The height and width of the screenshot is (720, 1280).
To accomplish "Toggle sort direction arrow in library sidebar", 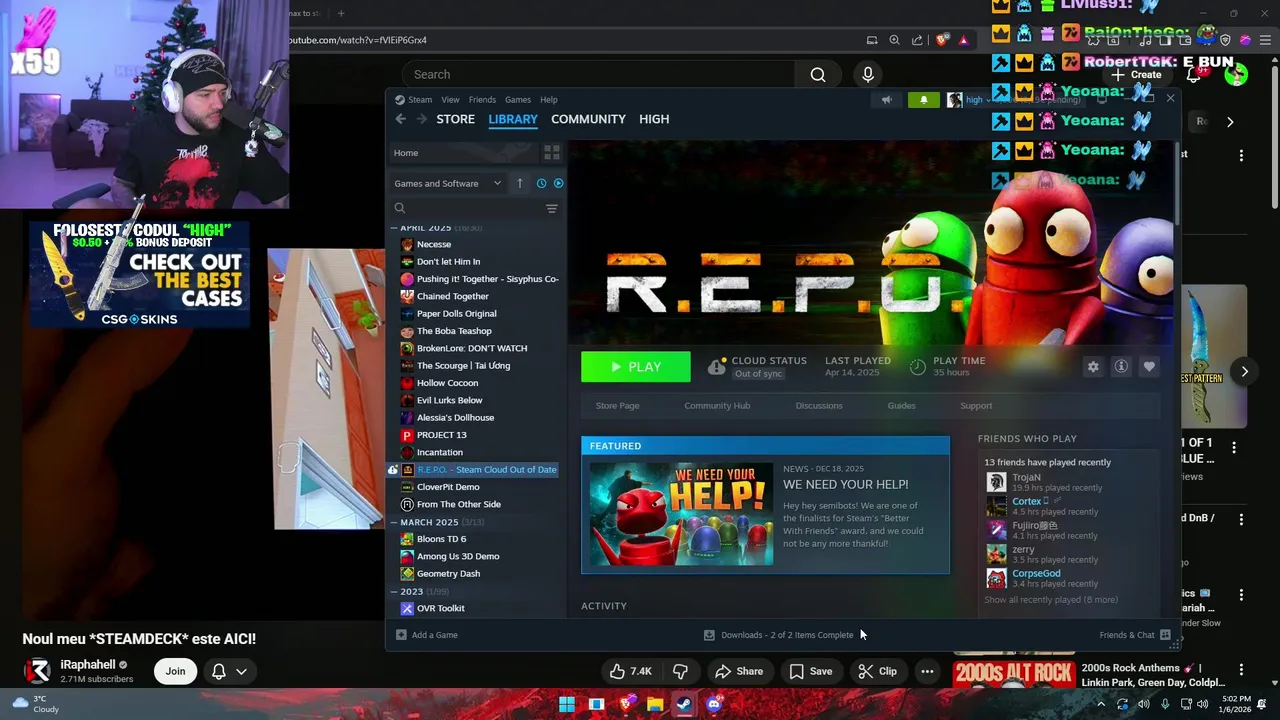I will tap(519, 183).
